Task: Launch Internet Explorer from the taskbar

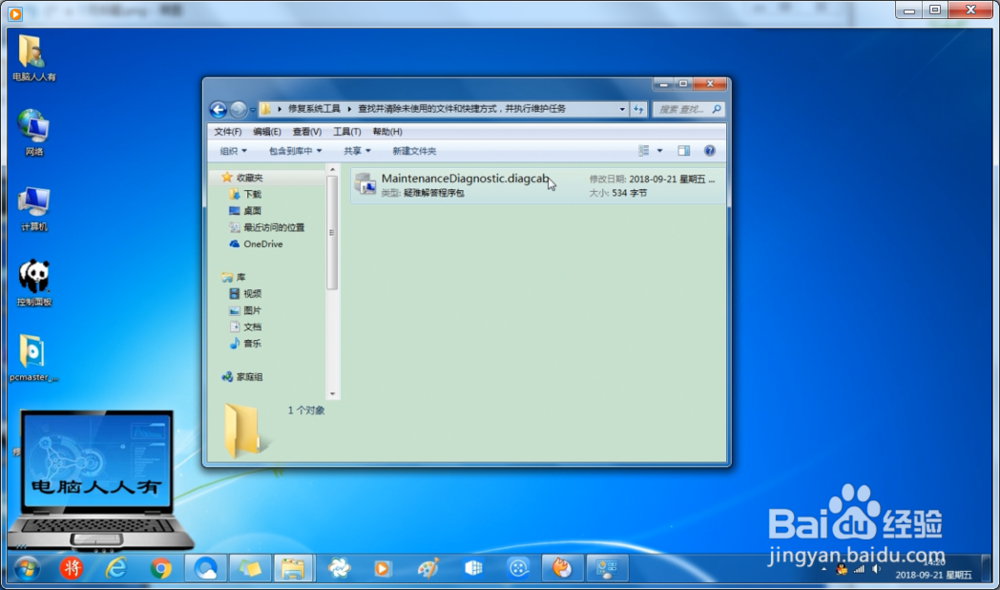Action: point(116,568)
